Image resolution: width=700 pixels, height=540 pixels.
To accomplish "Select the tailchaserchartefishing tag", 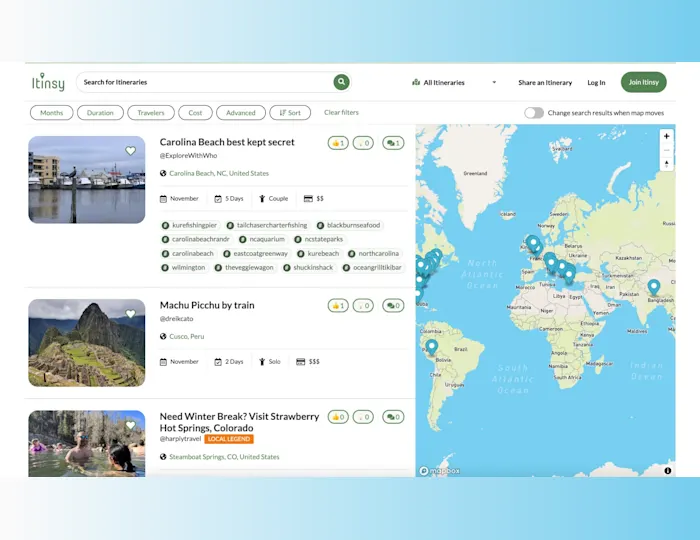I will 267,225.
